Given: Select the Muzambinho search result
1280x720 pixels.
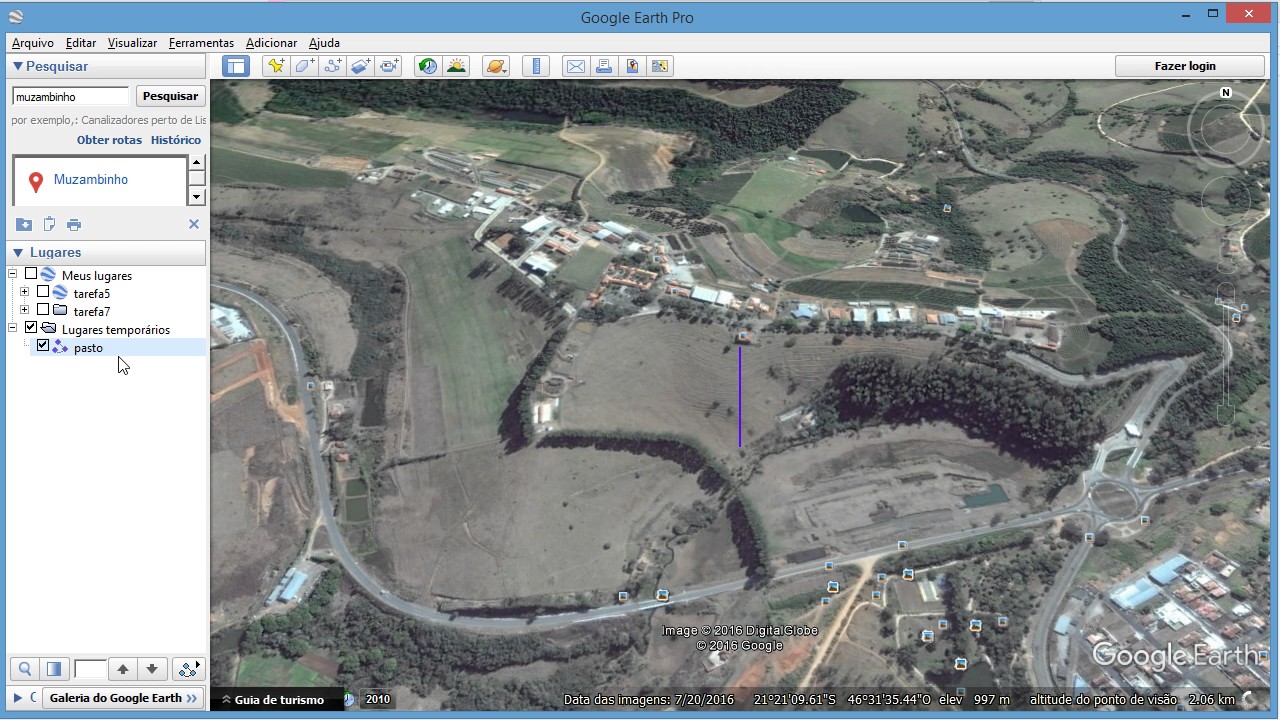Looking at the screenshot, I should [91, 180].
